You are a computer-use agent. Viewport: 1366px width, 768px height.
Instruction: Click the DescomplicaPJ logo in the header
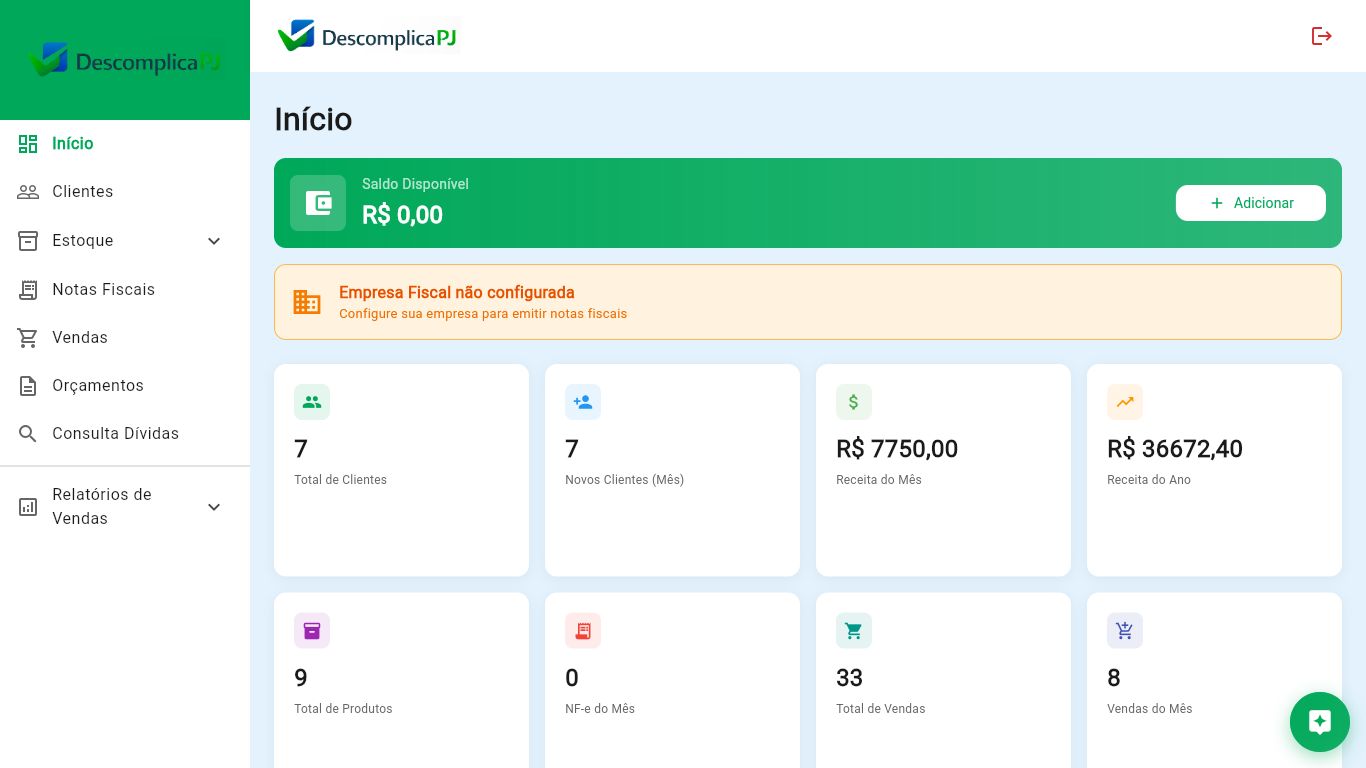pyautogui.click(x=367, y=36)
